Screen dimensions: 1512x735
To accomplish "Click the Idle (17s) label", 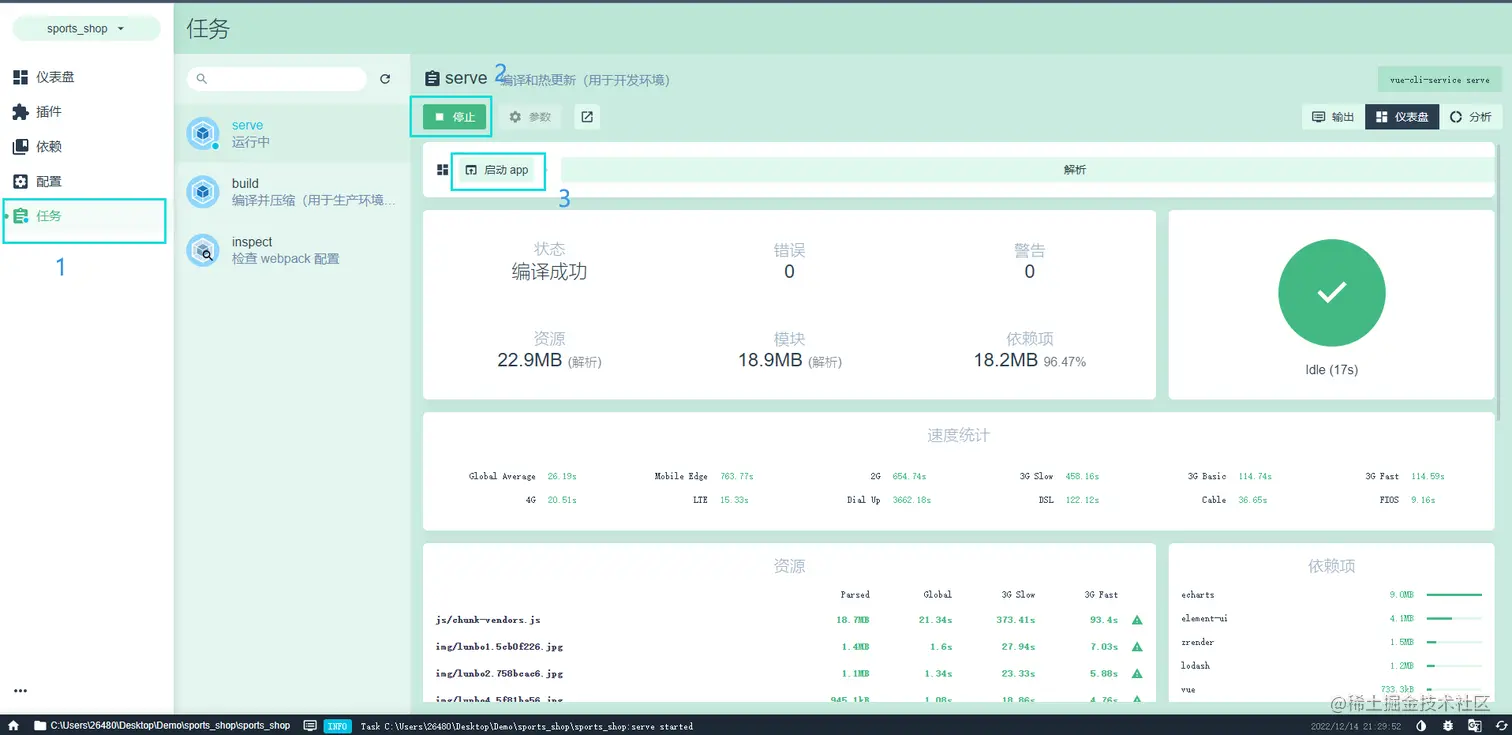I will click(1332, 370).
